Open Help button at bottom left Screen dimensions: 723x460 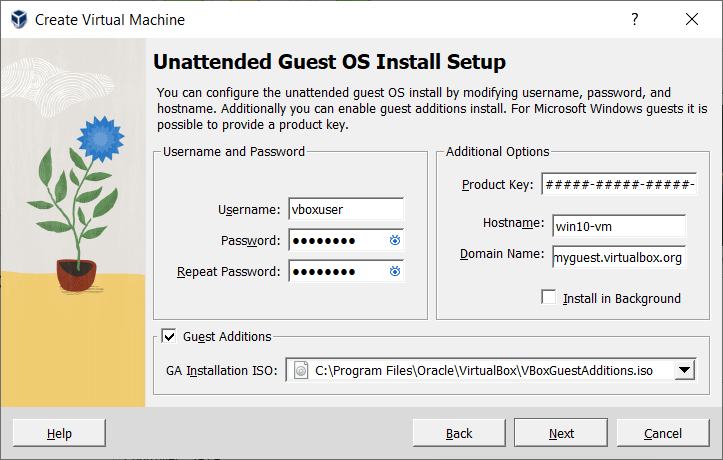coord(59,433)
